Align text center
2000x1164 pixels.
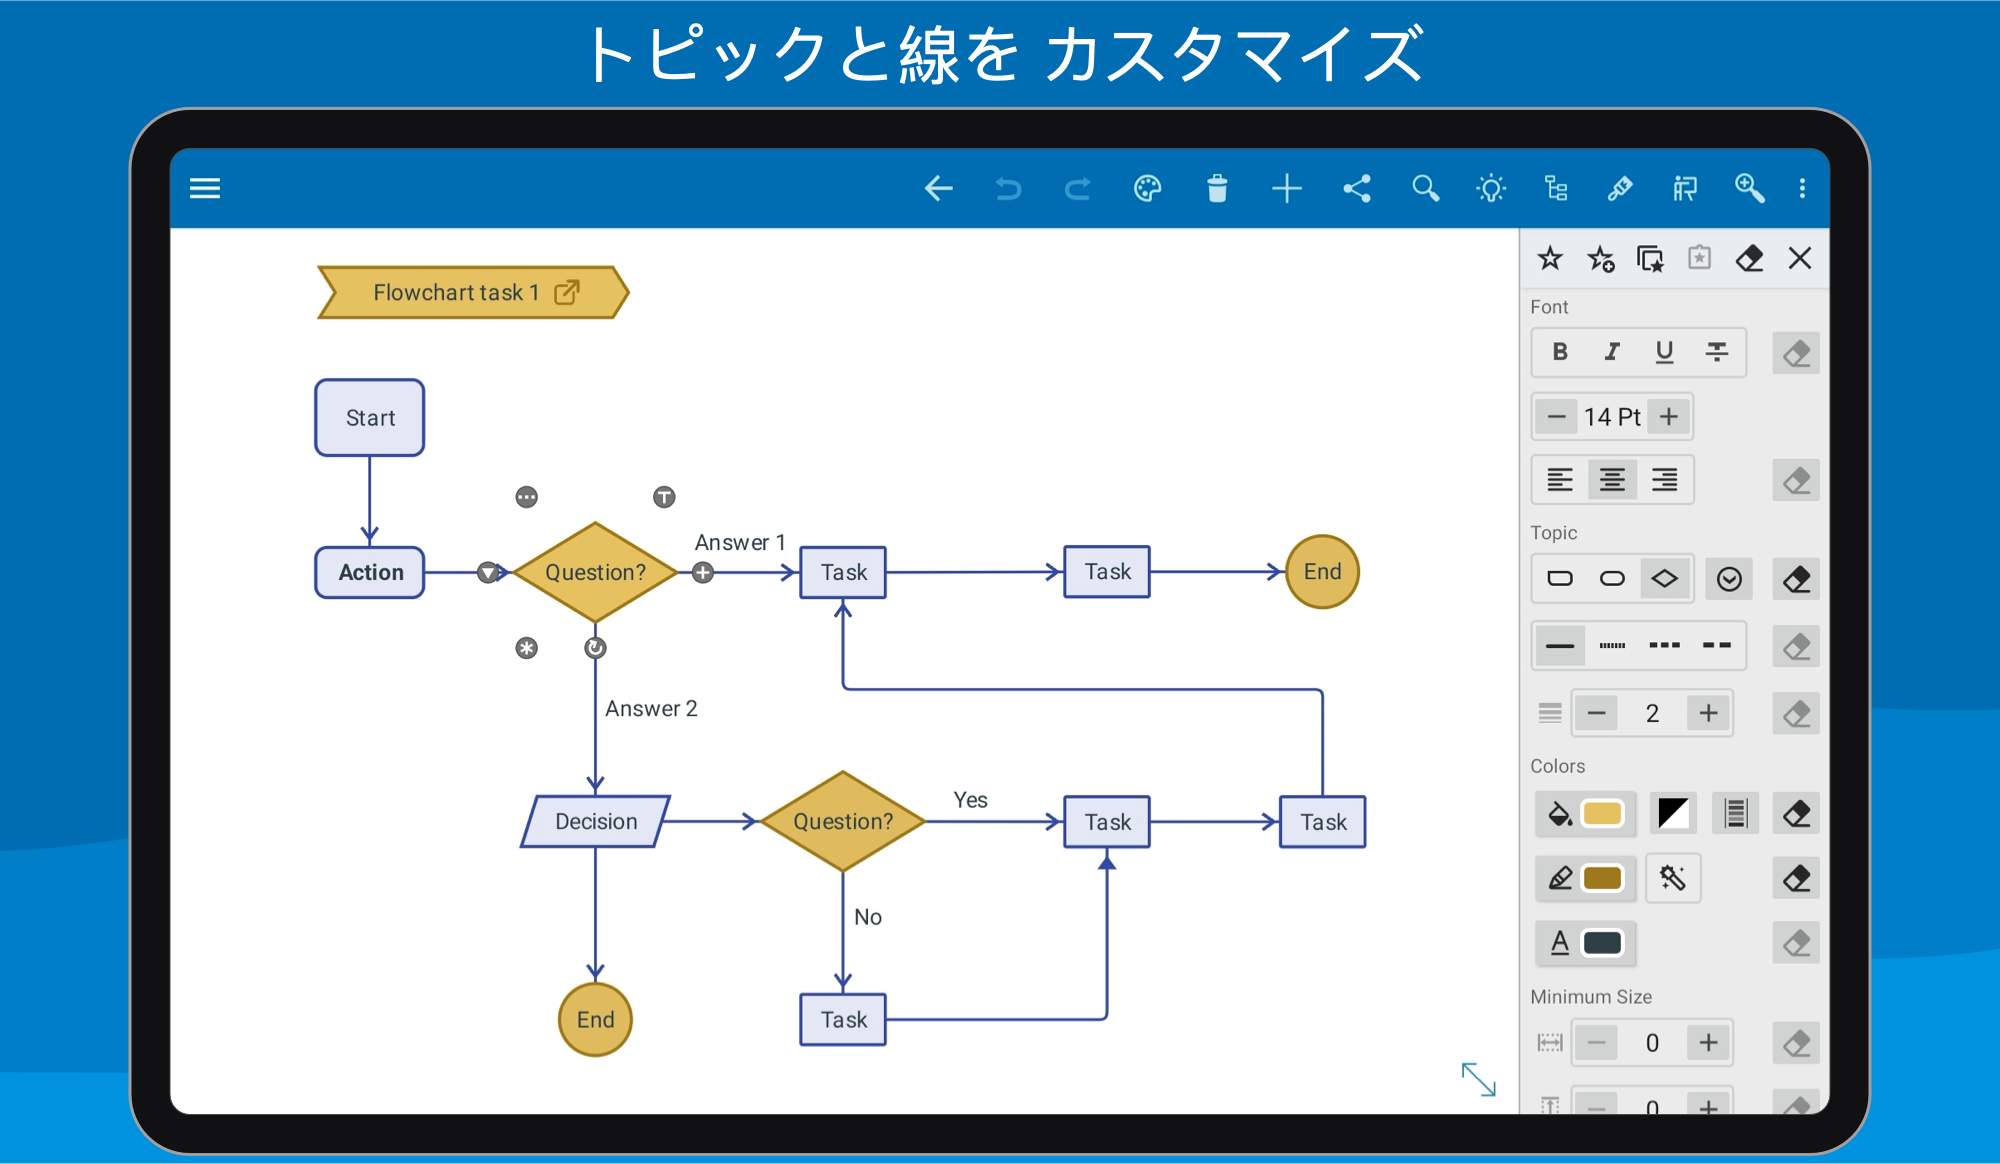click(x=1612, y=480)
